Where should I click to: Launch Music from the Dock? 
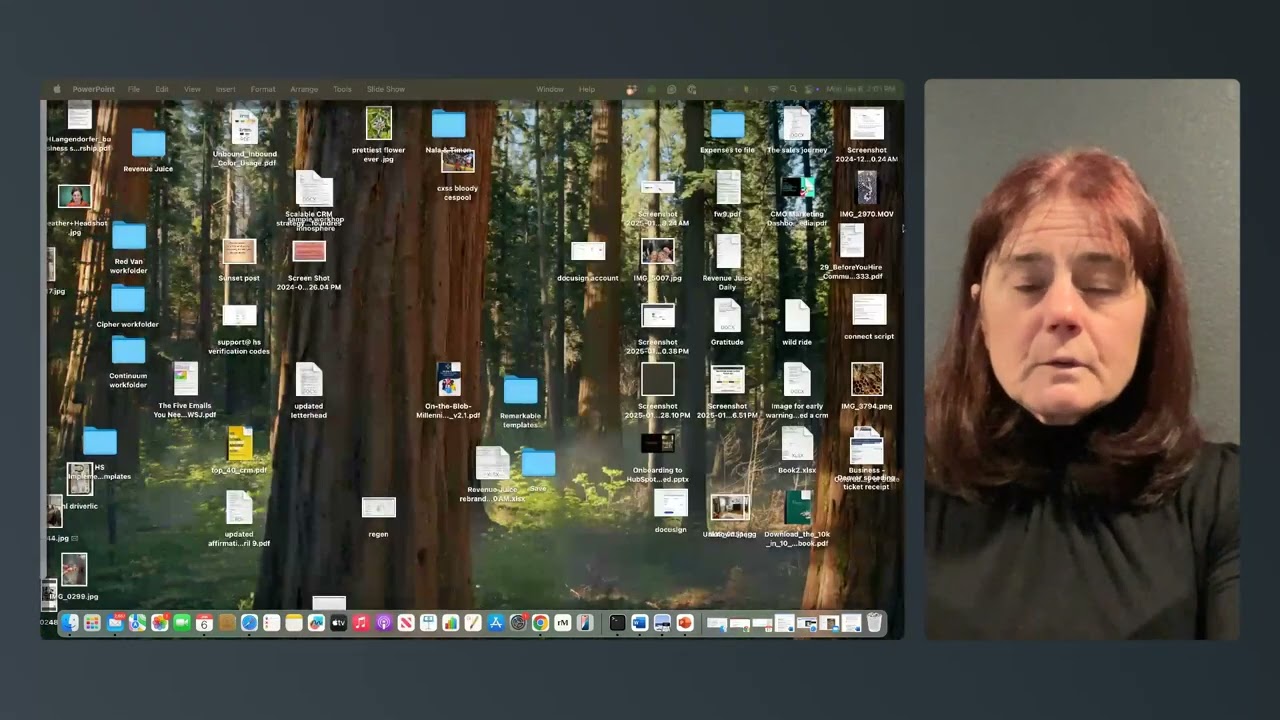click(361, 623)
